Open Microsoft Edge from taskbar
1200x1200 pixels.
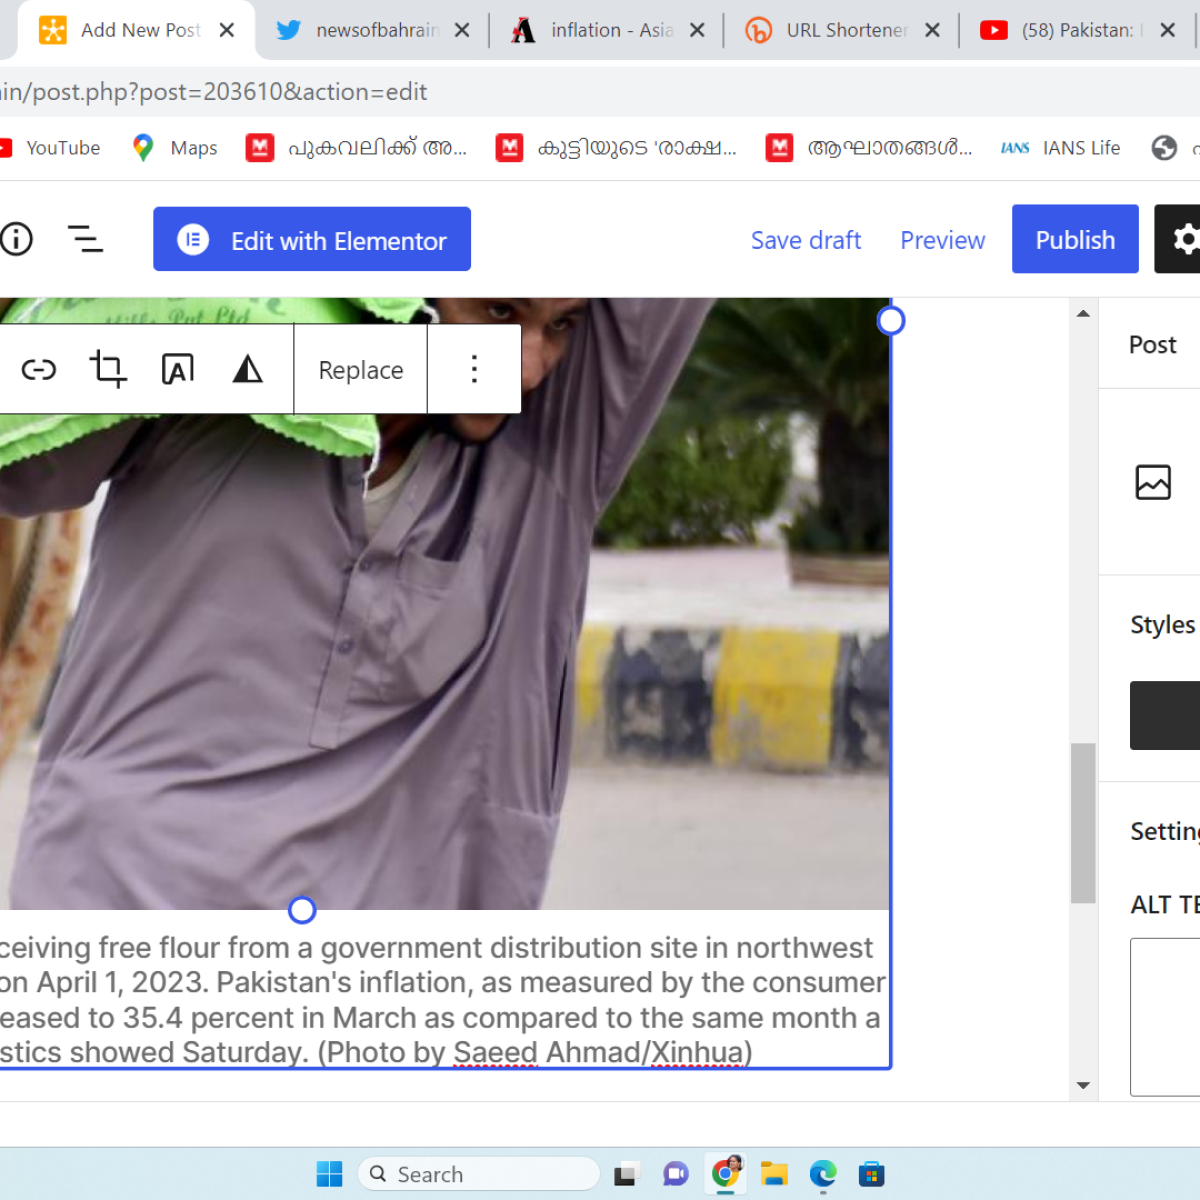pyautogui.click(x=823, y=1174)
